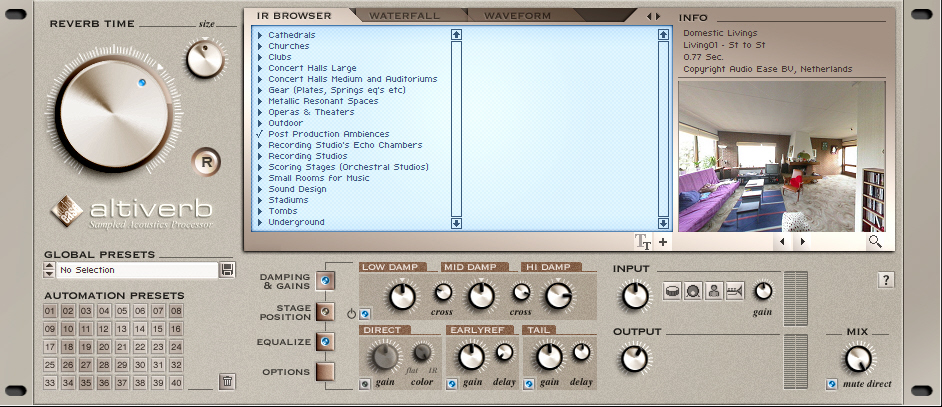Toggle the Tail gain LED button
942x407 pixels.
pos(529,384)
